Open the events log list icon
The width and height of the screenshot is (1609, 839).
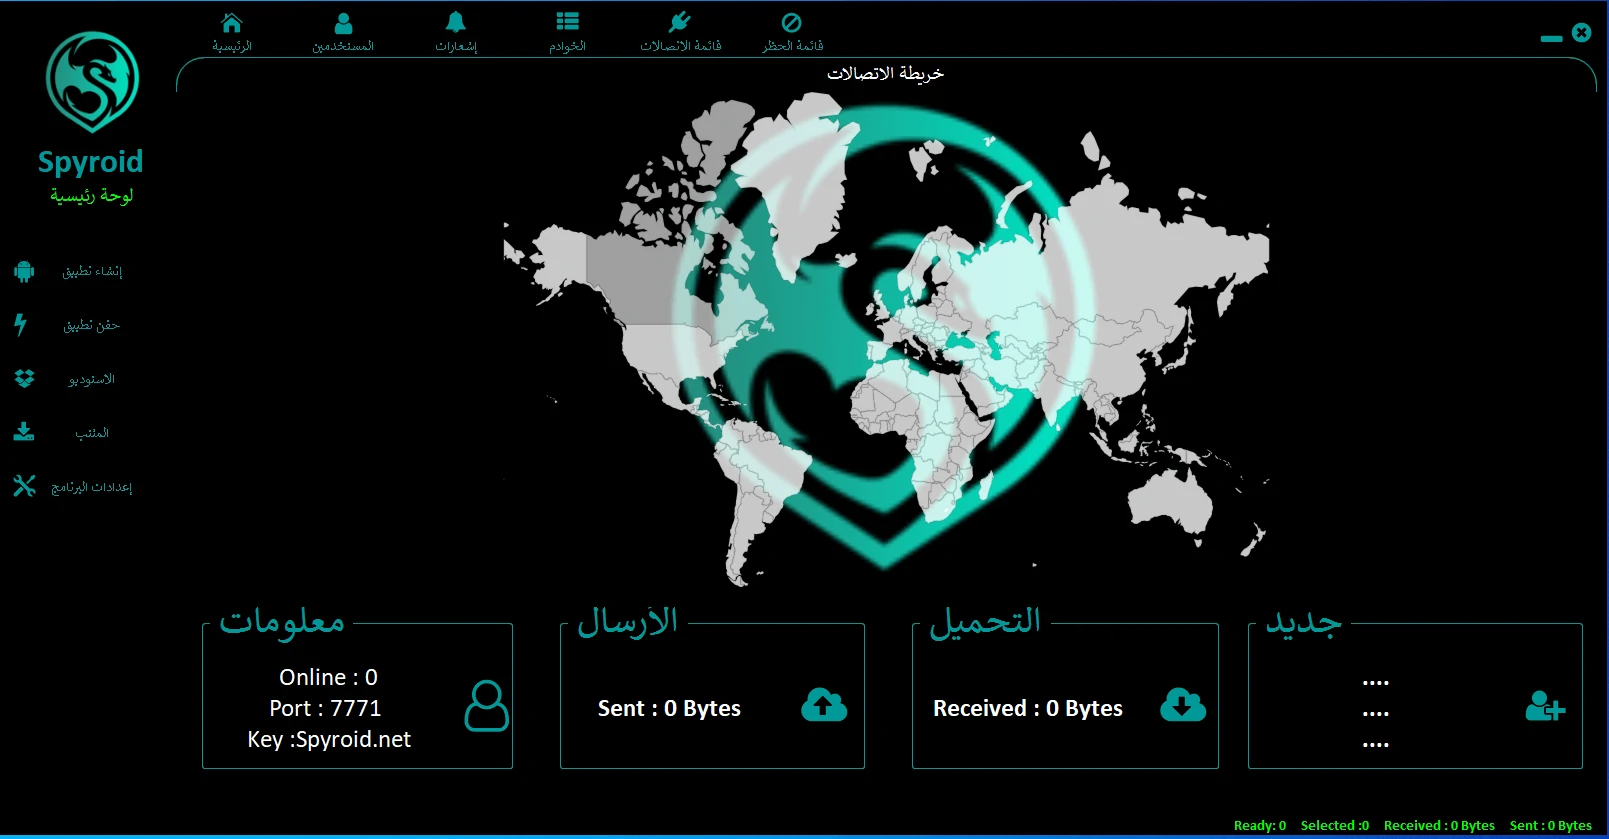point(567,23)
